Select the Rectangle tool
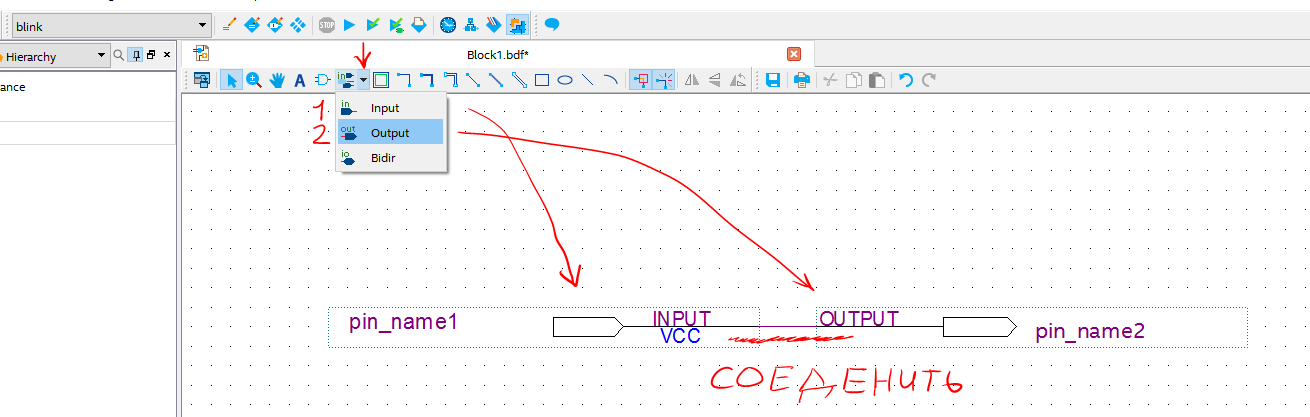 click(x=542, y=80)
